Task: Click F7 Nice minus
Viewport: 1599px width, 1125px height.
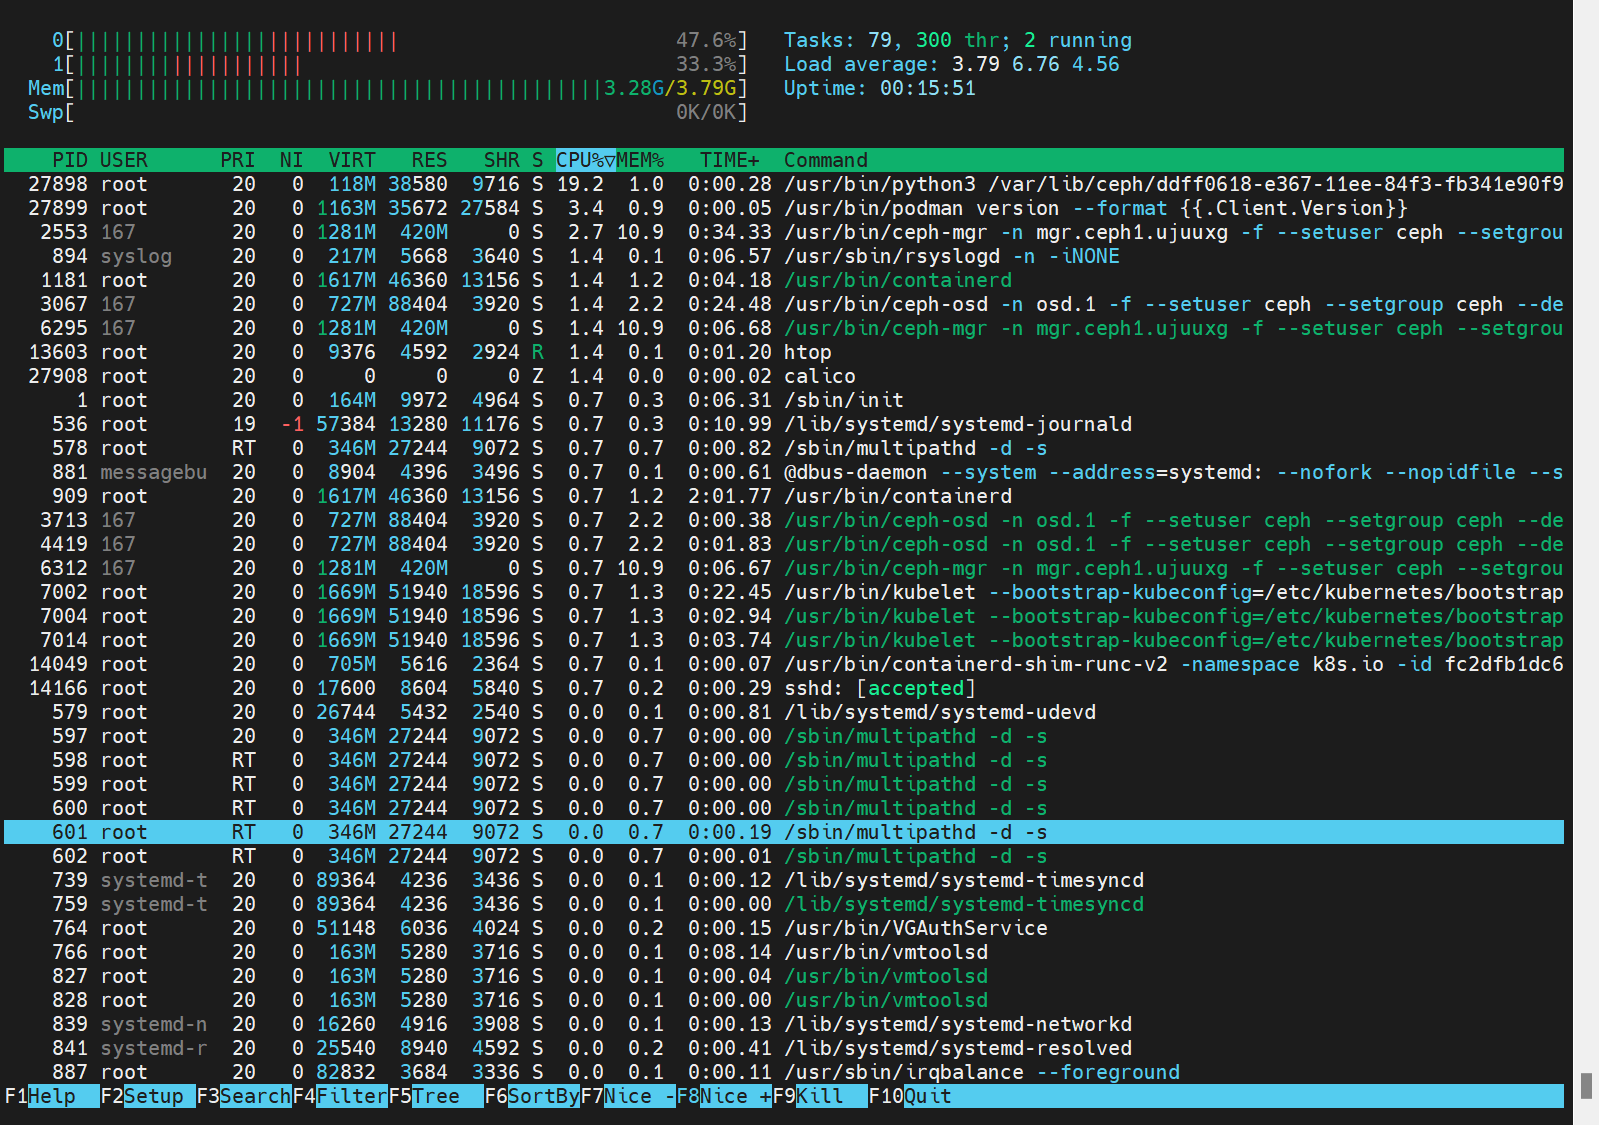Action: 628,1096
